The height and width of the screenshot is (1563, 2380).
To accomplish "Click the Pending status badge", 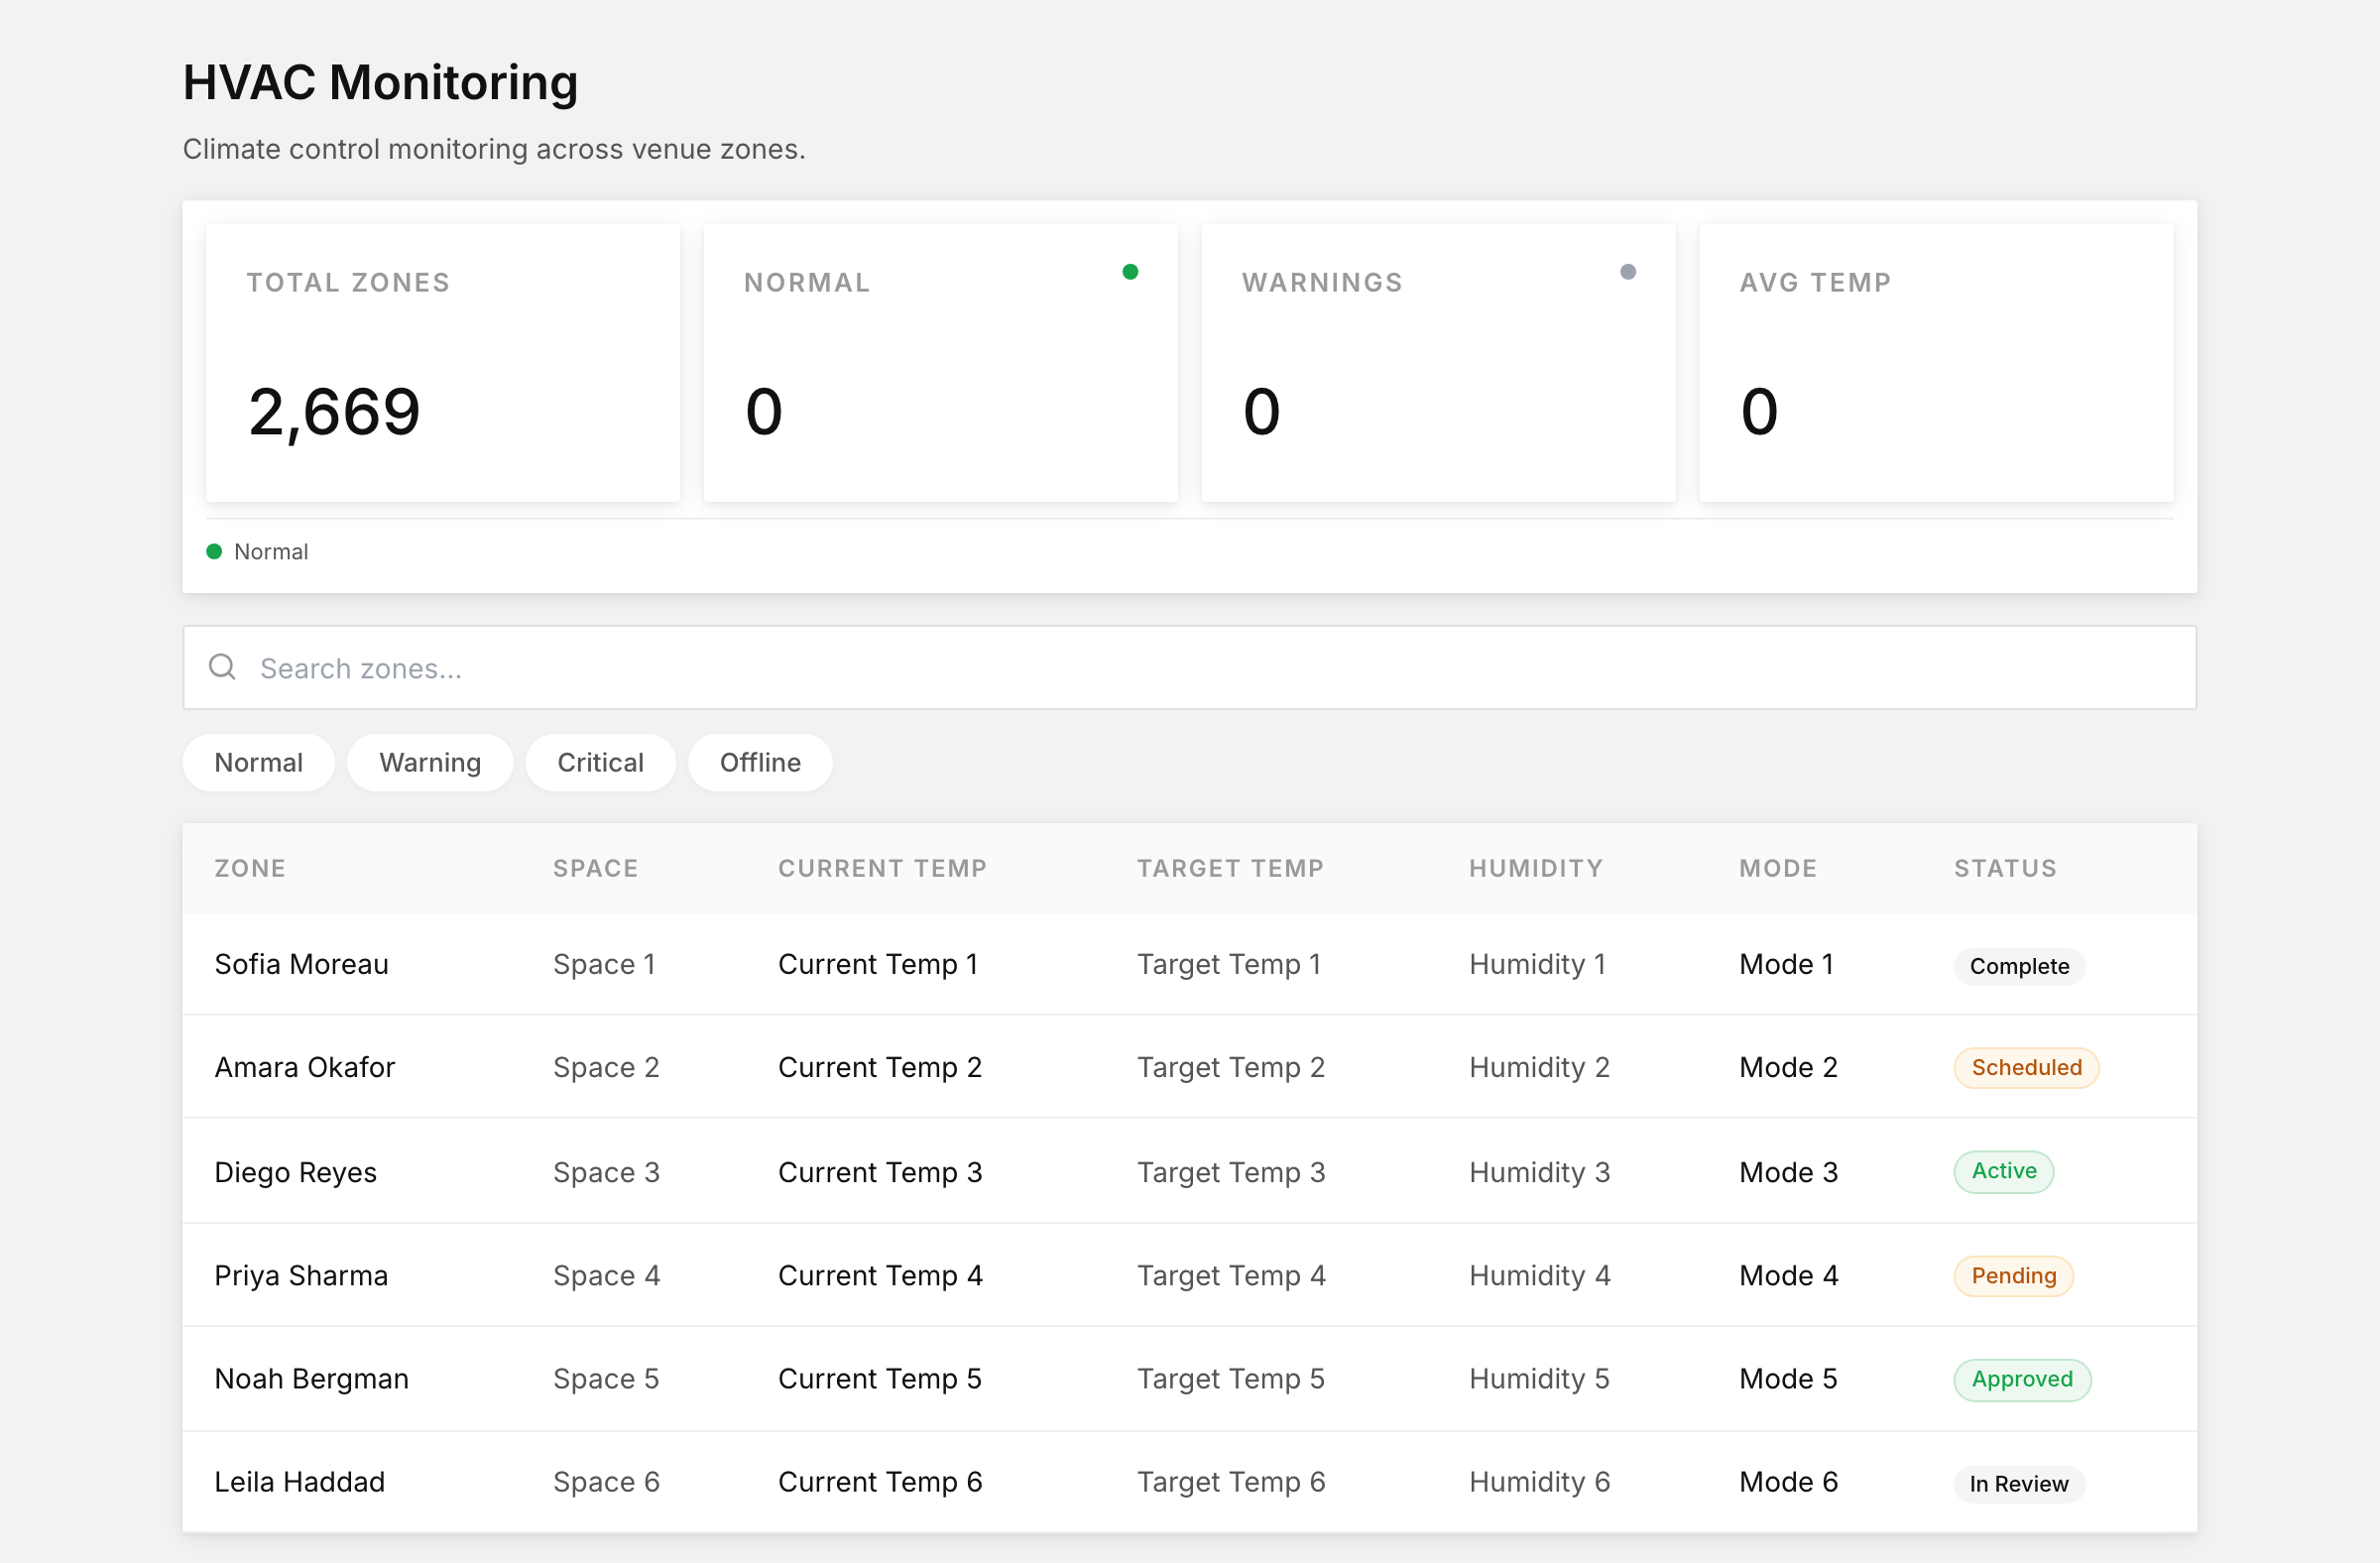I will tap(2013, 1276).
